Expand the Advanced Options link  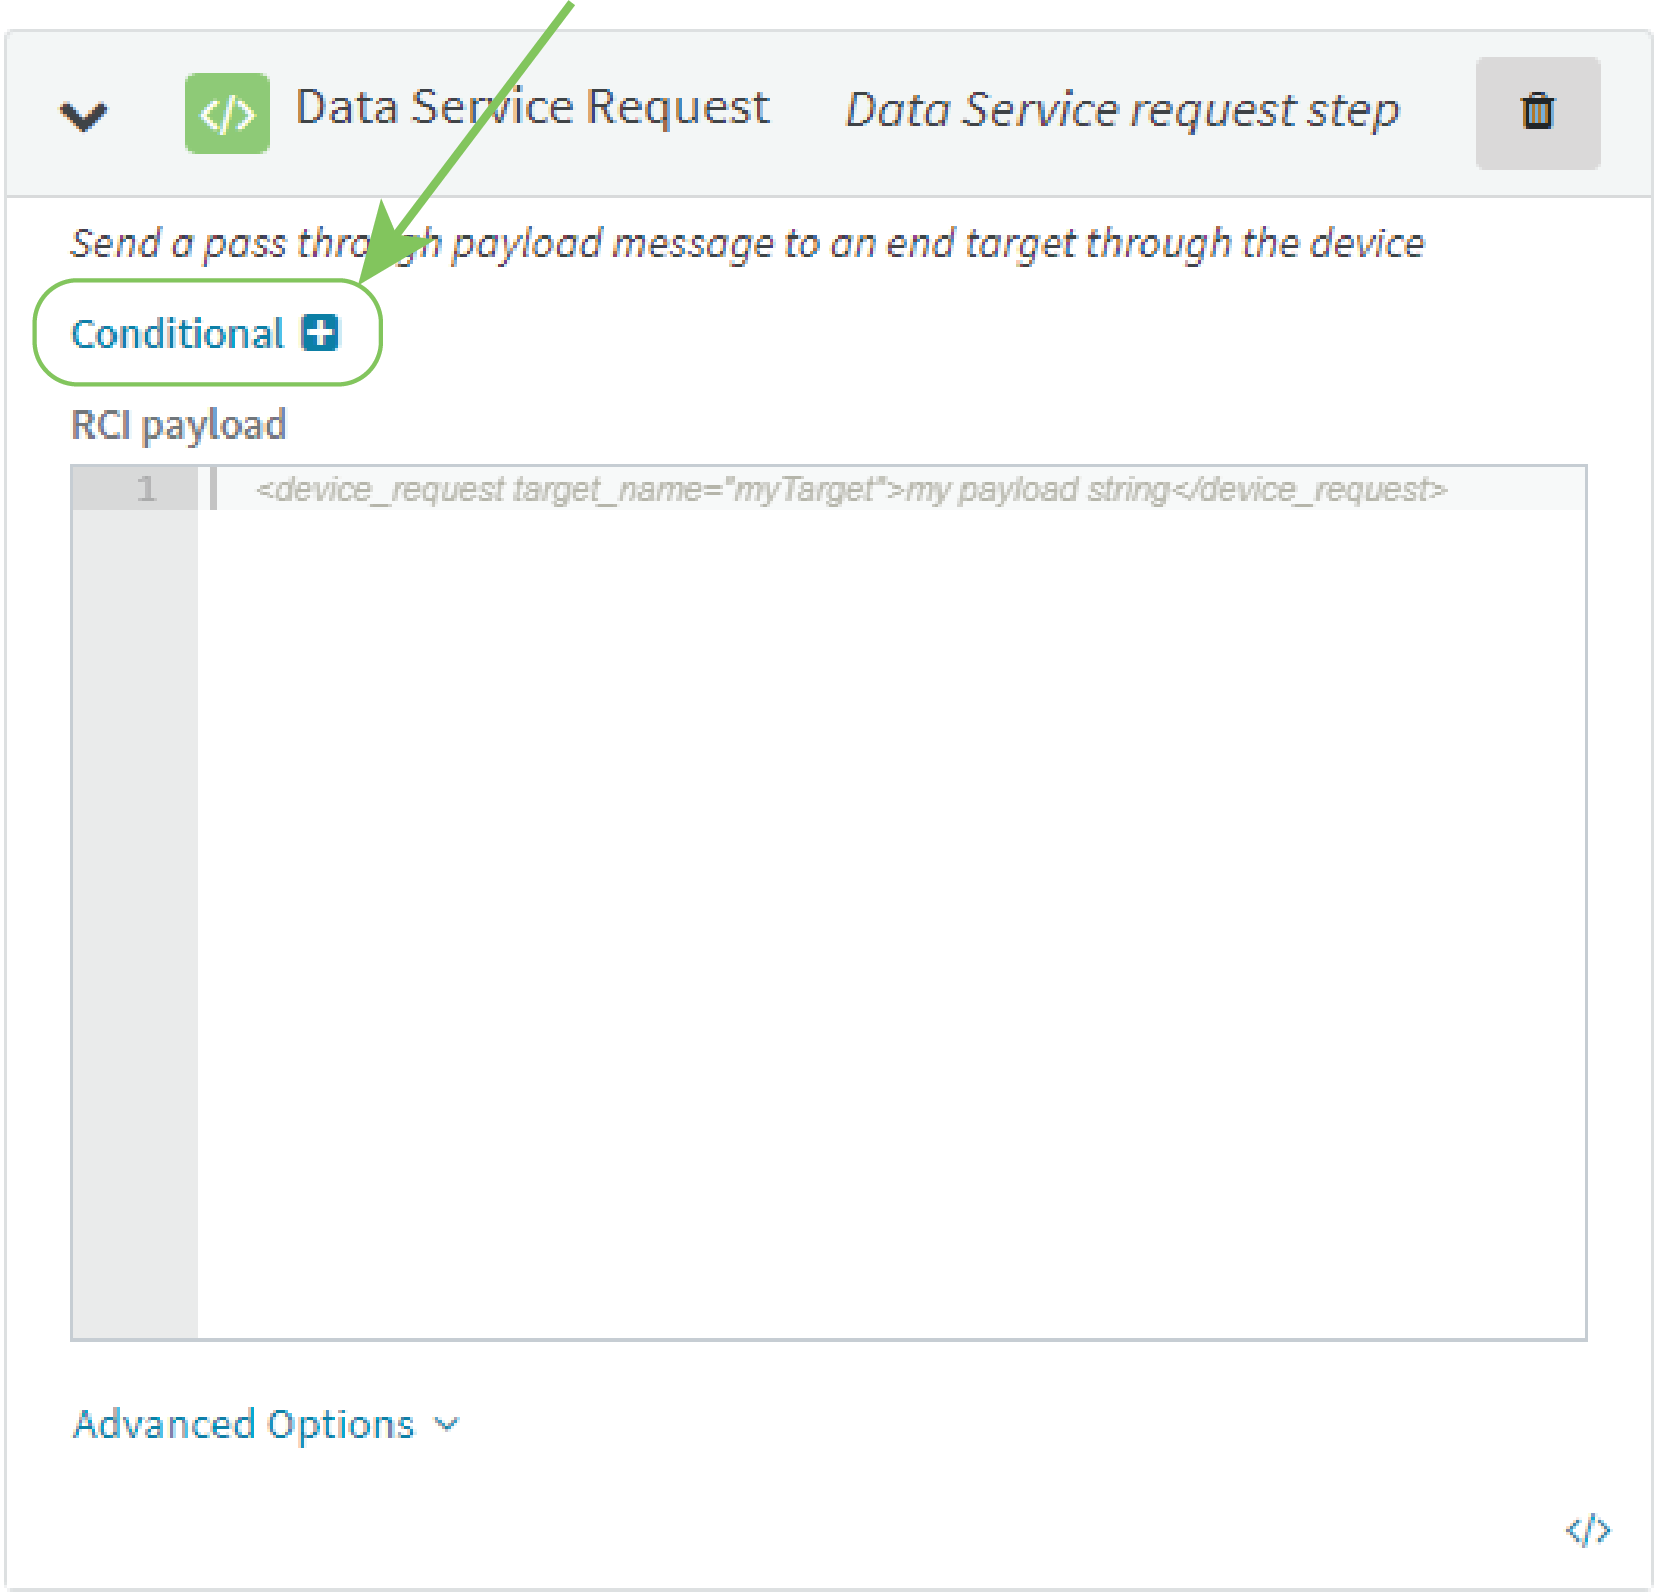[244, 1424]
